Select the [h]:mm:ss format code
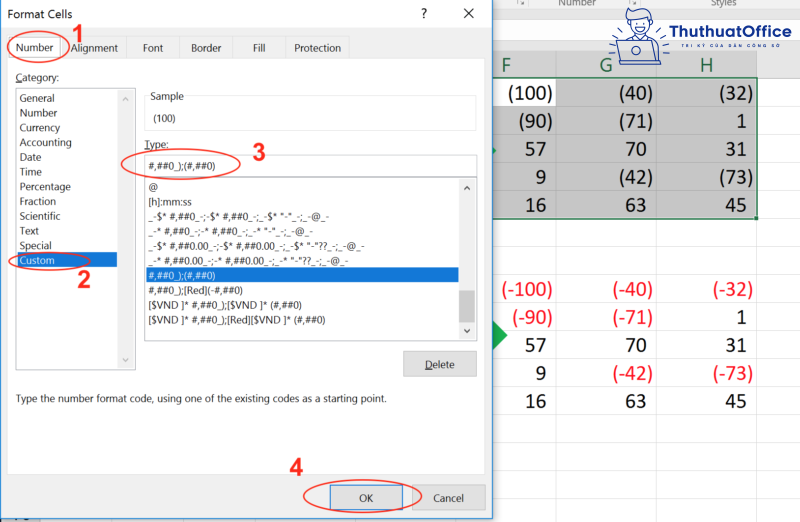Screen dimensions: 800x522 302,202
